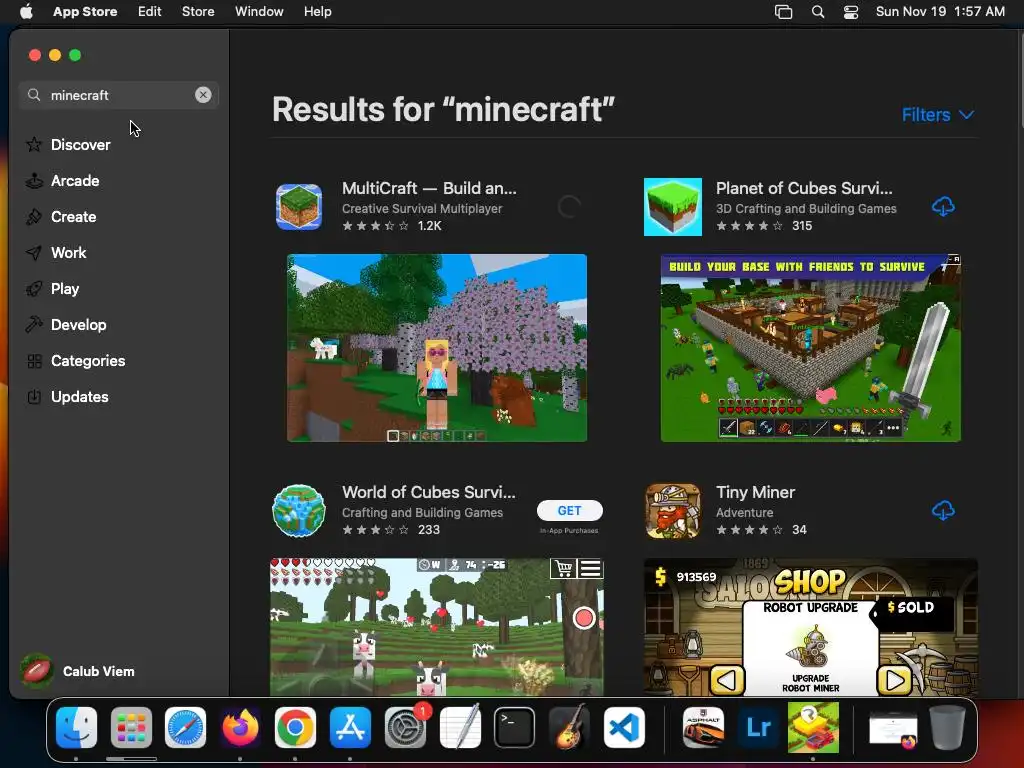Open the Edit menu
This screenshot has height=768, width=1024.
(150, 12)
